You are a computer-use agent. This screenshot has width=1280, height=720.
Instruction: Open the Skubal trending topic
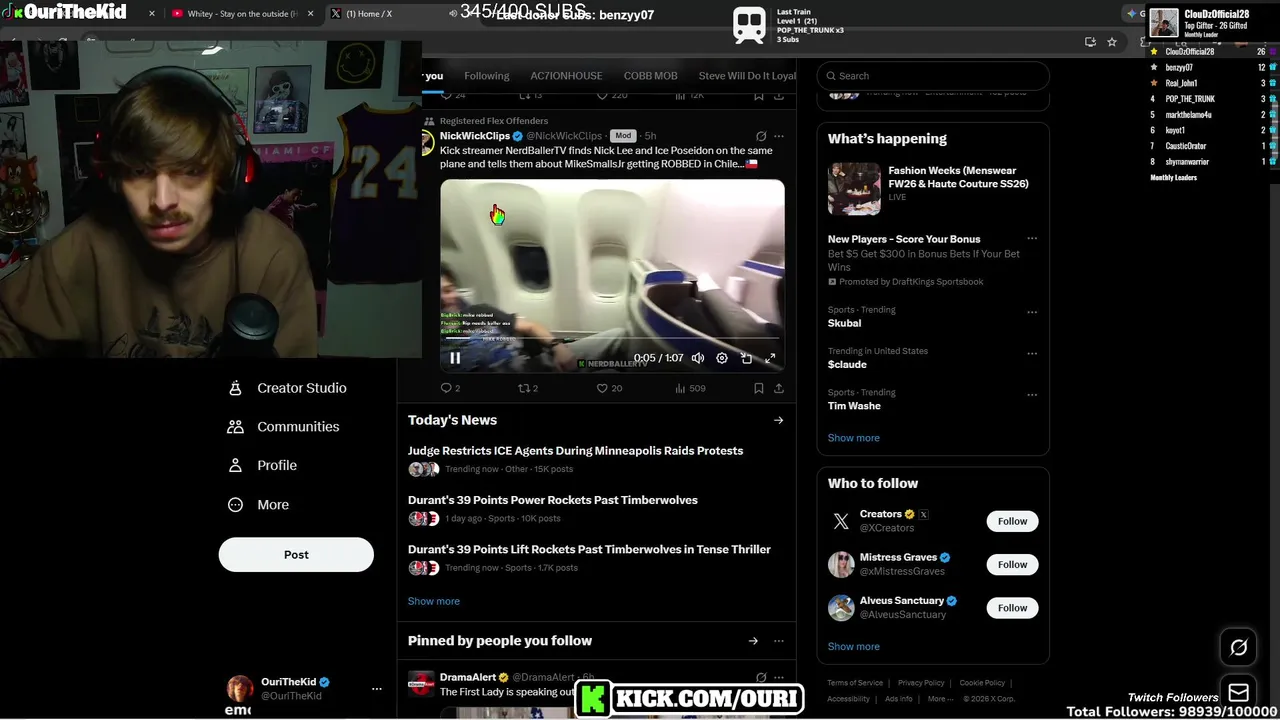coord(844,323)
